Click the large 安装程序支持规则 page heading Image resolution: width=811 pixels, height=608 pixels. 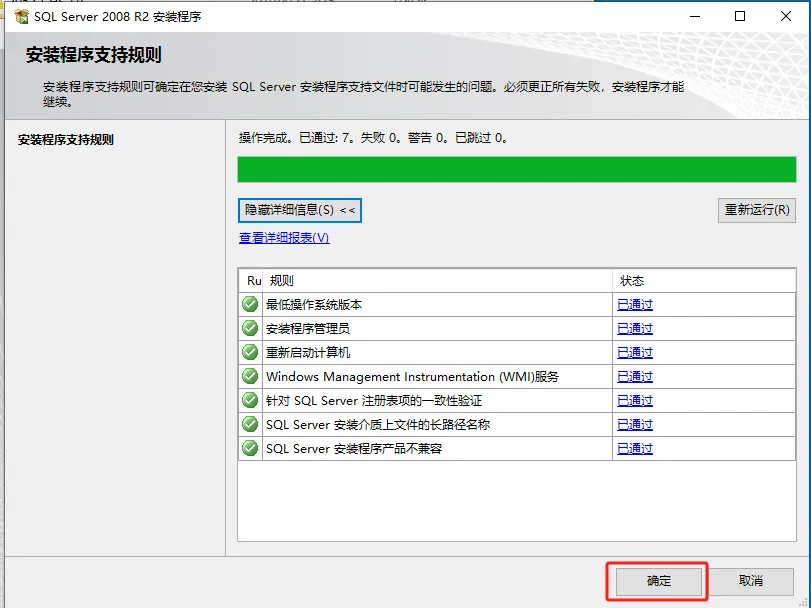point(94,55)
